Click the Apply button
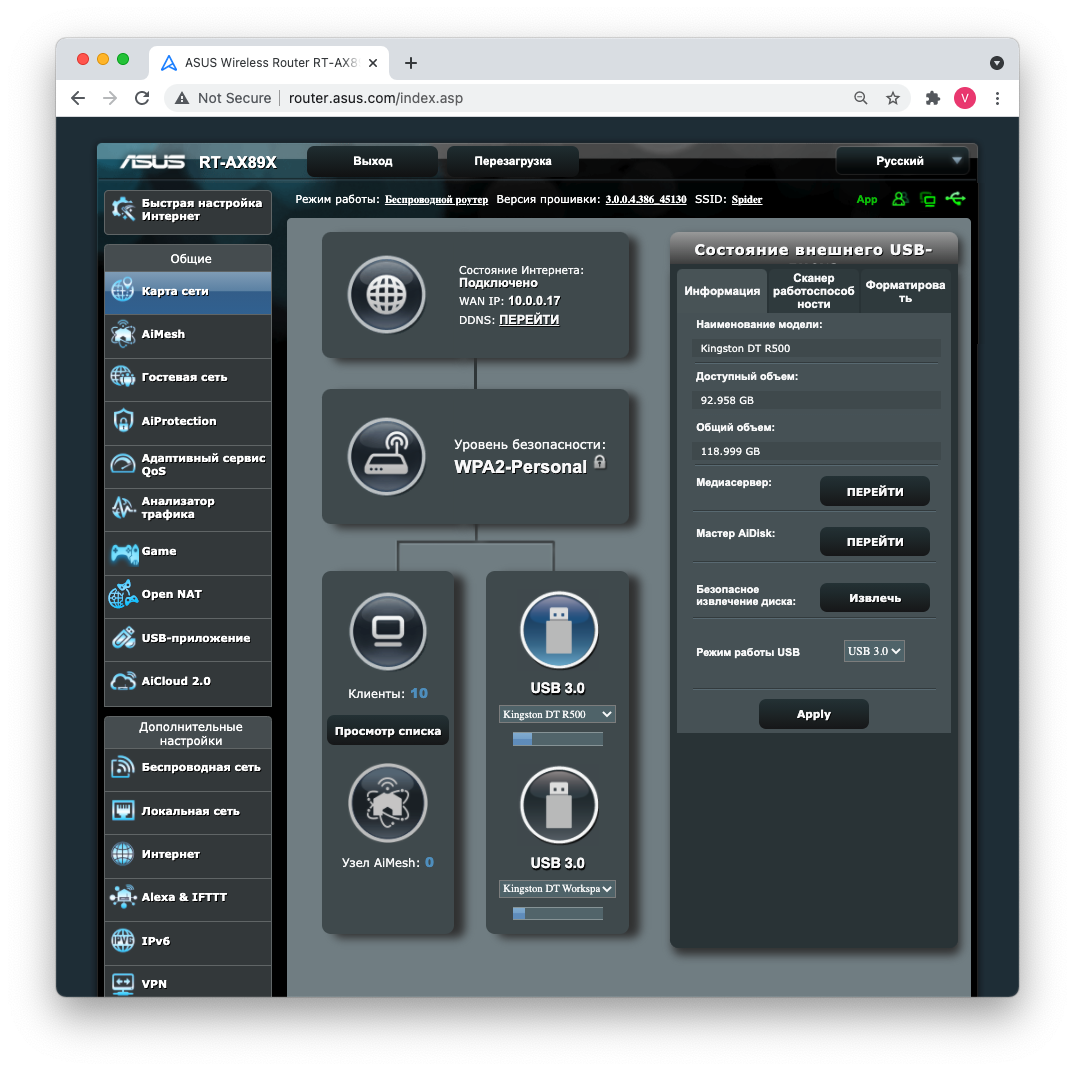The image size is (1075, 1071). [x=814, y=714]
